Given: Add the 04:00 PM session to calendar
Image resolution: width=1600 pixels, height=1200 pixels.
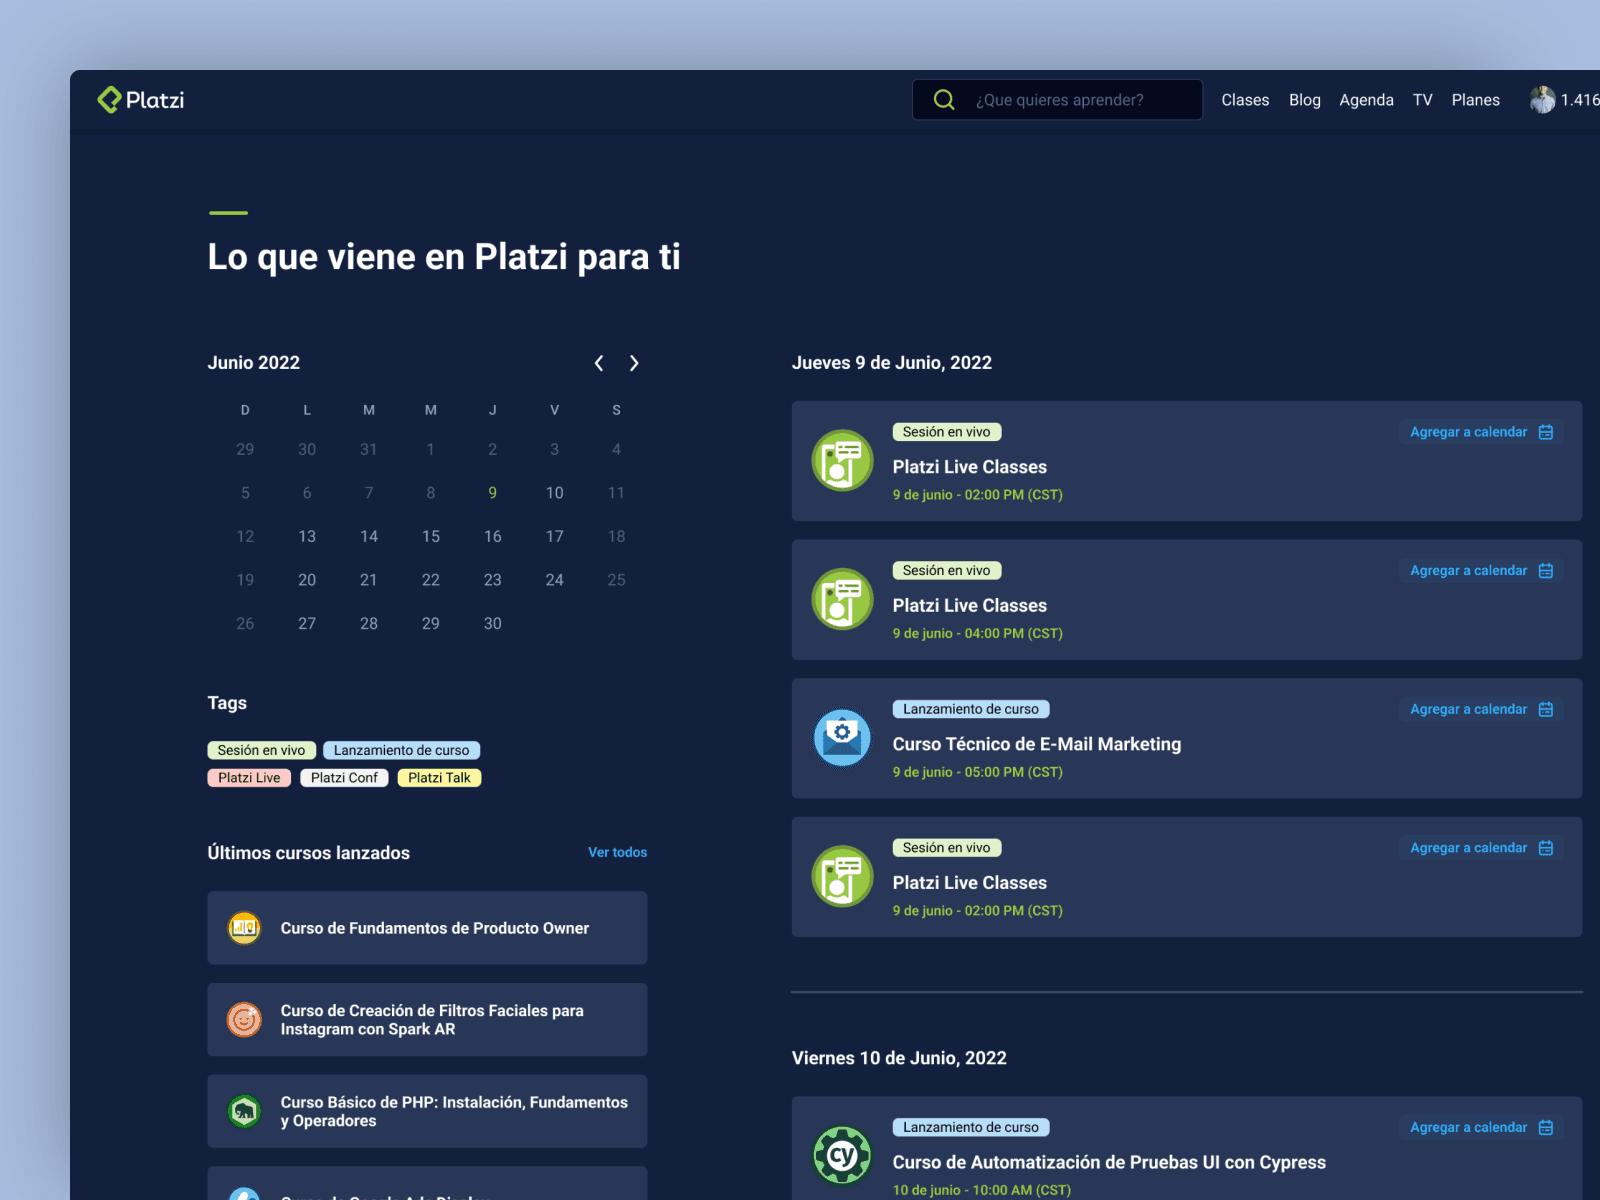Looking at the screenshot, I should (x=1481, y=571).
